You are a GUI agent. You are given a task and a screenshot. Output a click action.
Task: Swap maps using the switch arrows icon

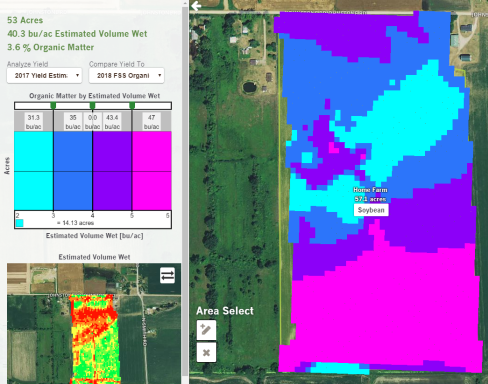(x=167, y=276)
